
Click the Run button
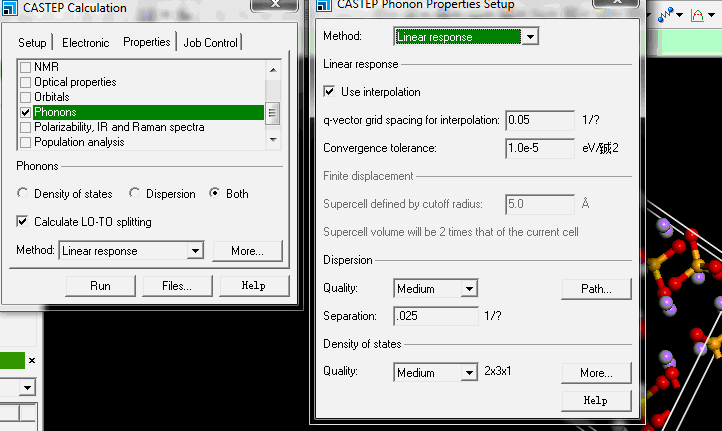100,286
